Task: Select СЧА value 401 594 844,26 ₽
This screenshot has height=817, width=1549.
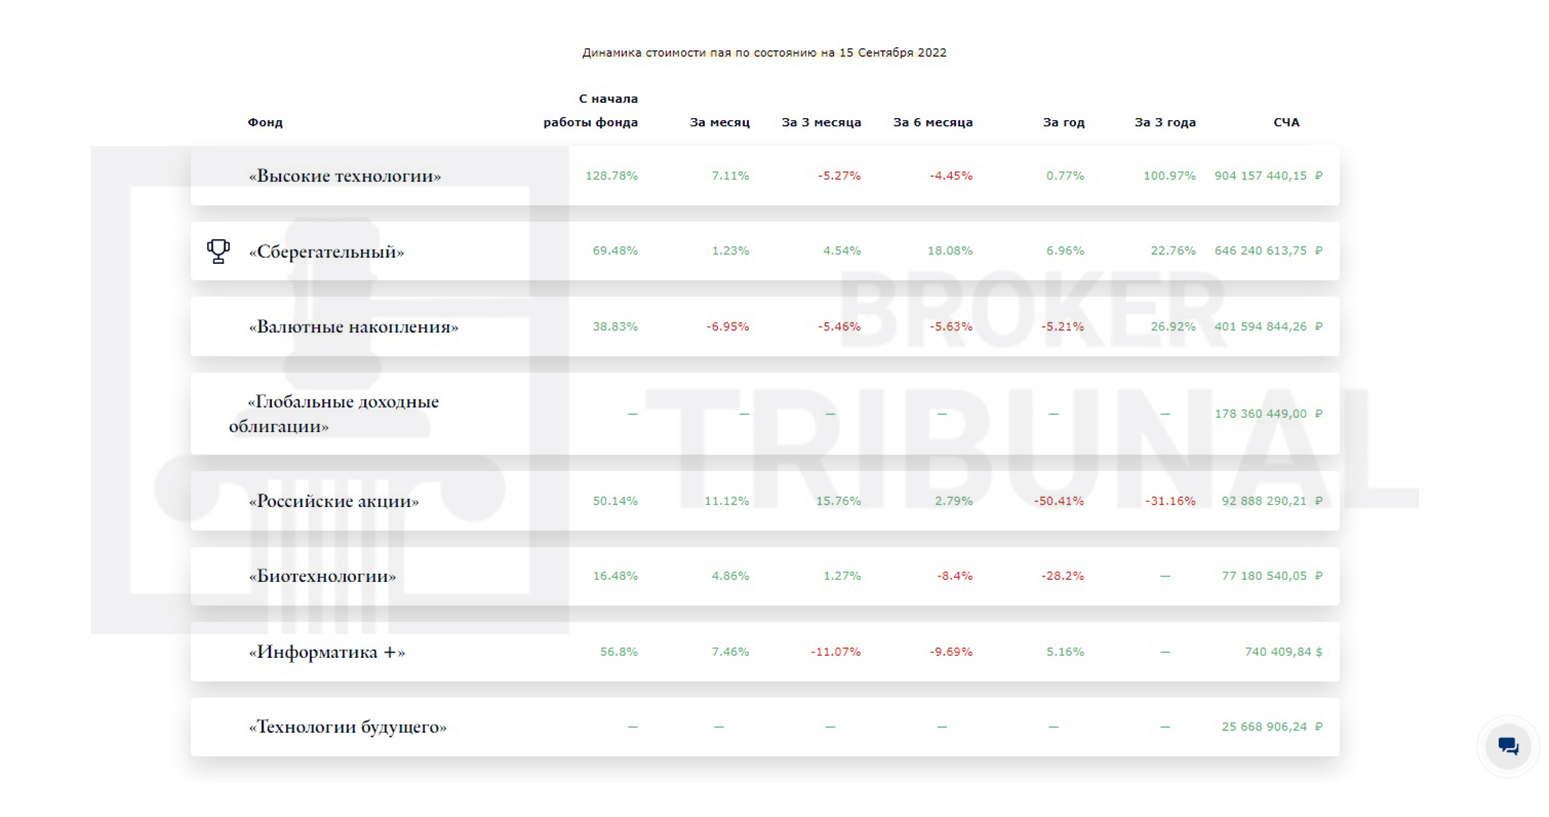Action: click(x=1268, y=327)
